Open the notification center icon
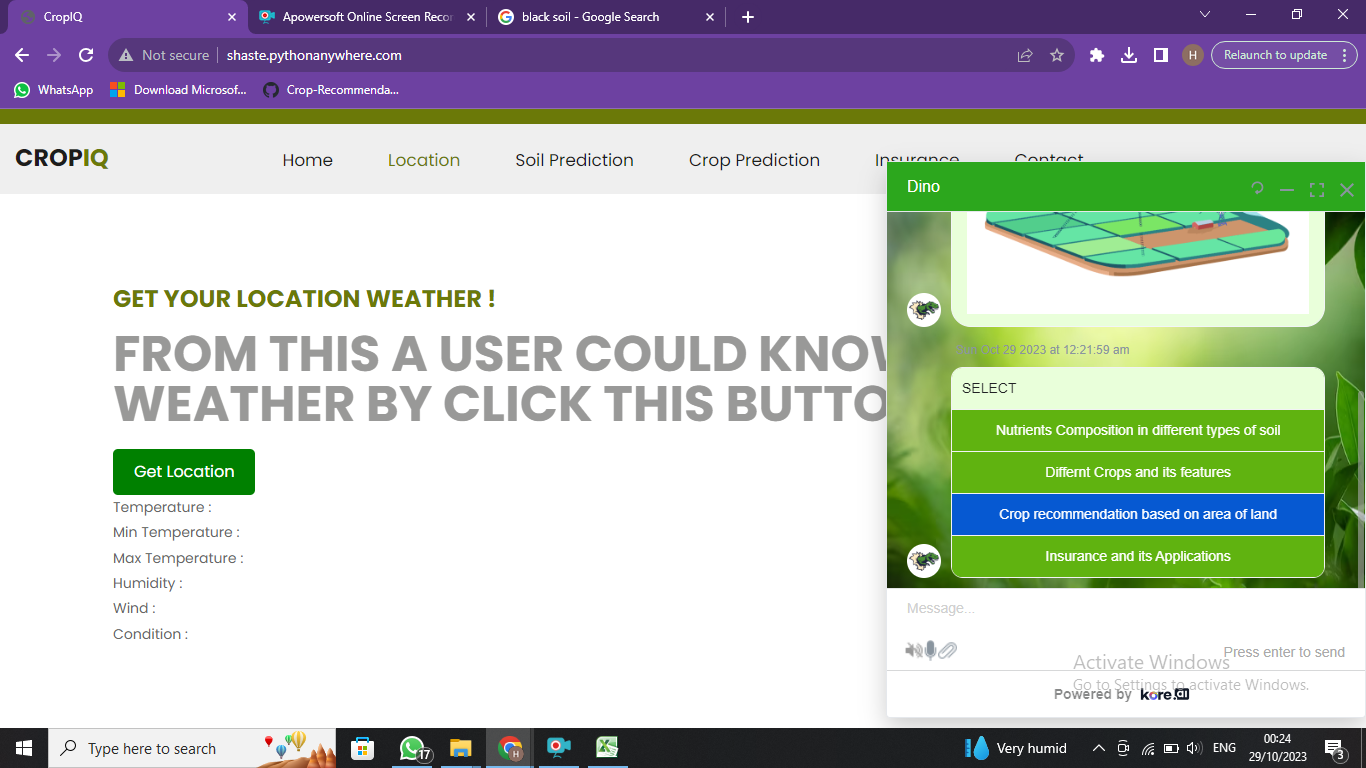This screenshot has height=768, width=1366. (1334, 748)
